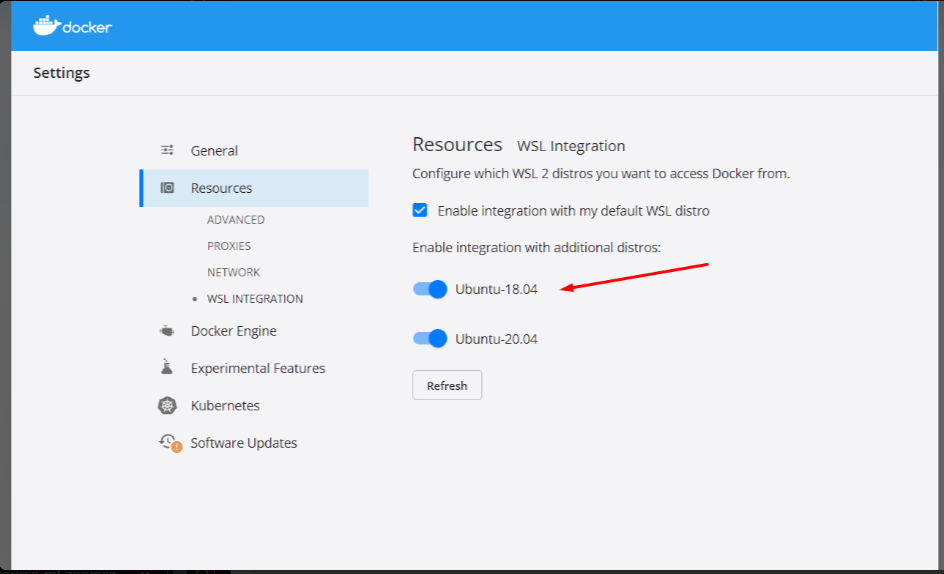Select the Resources settings section
Screen dimensions: 944x574
tap(254, 188)
